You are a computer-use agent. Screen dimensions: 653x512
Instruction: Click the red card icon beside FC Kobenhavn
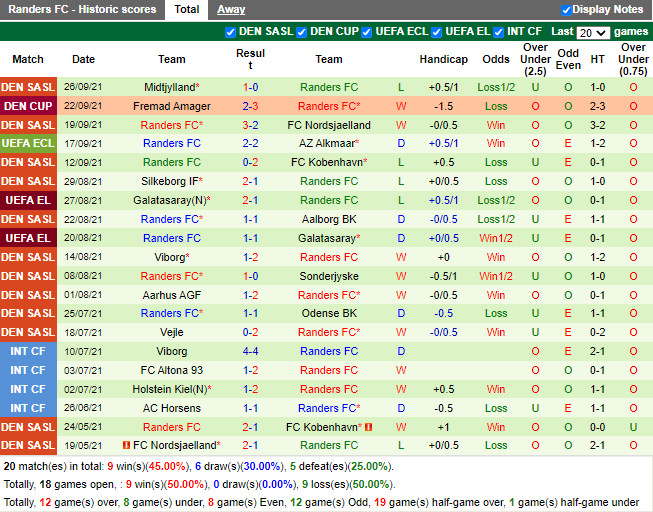[368, 427]
